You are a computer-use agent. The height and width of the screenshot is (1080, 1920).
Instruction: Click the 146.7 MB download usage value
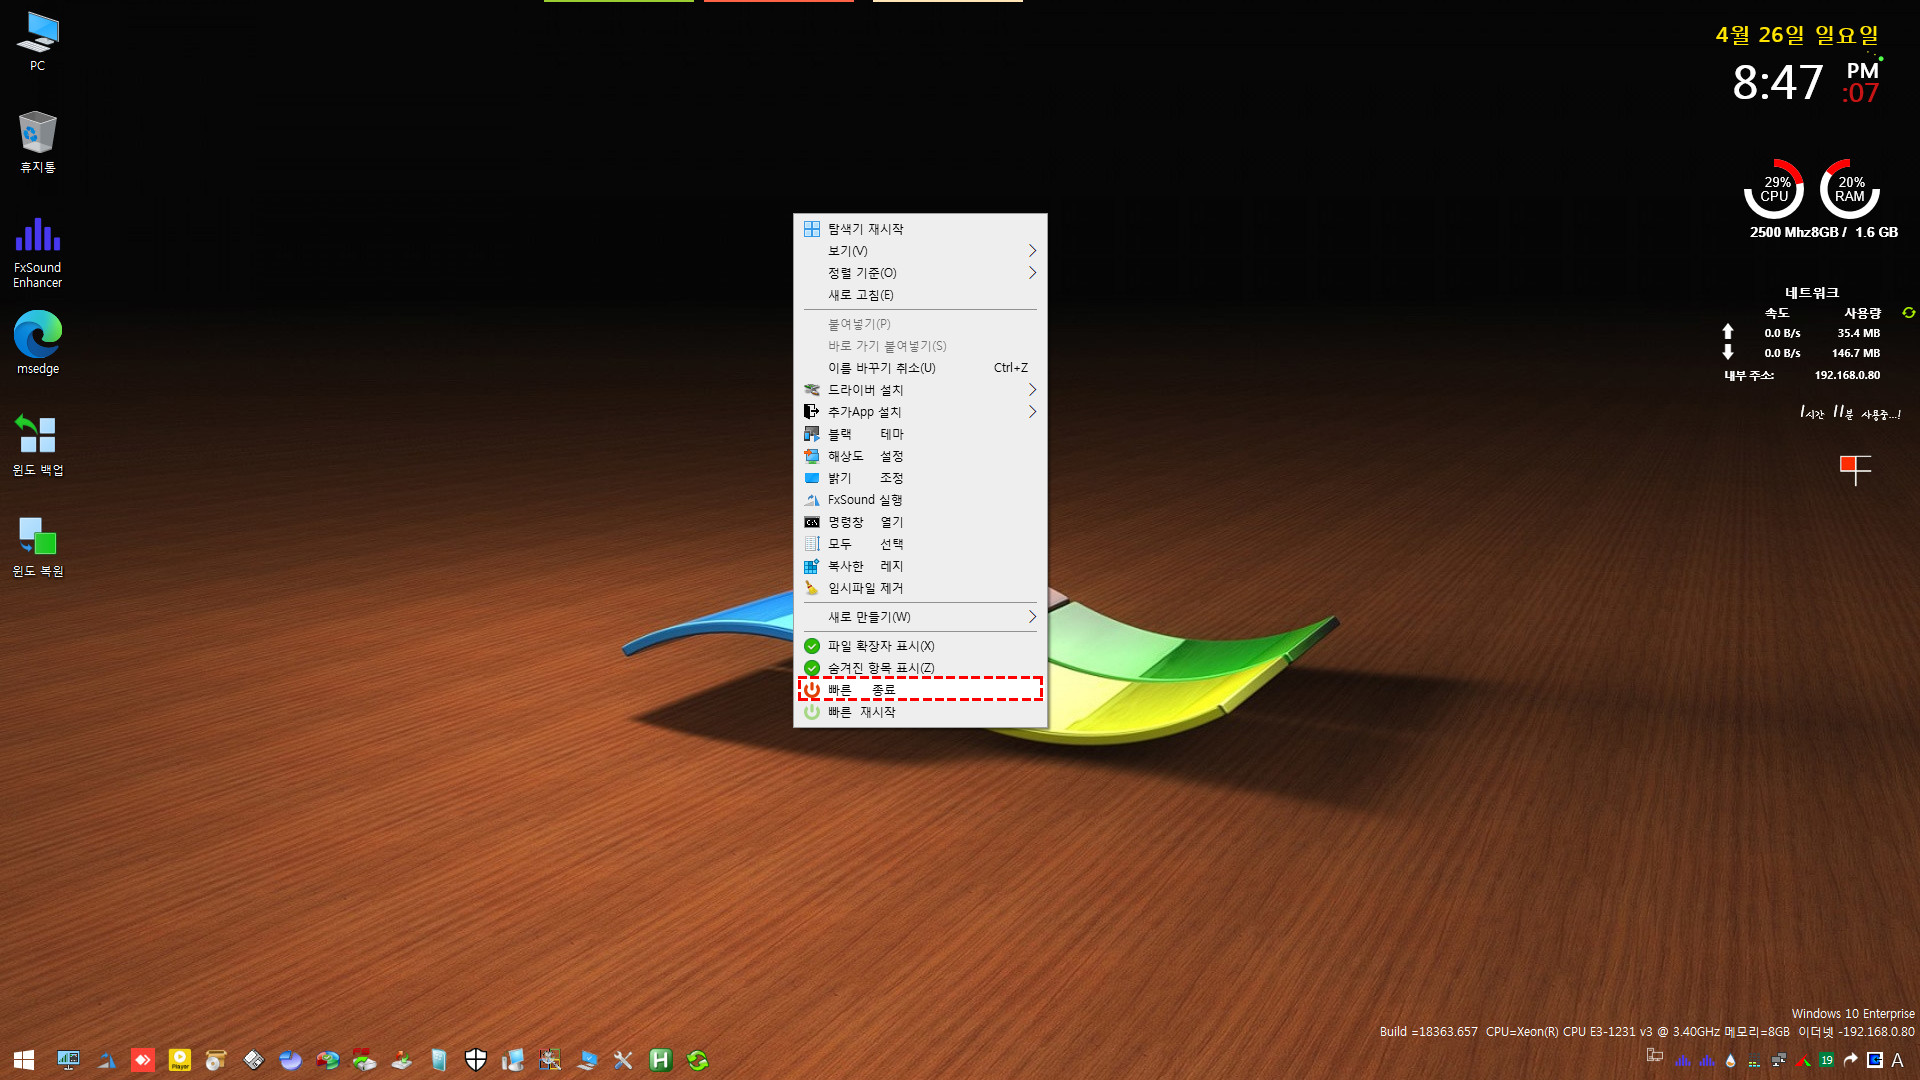click(x=1856, y=353)
